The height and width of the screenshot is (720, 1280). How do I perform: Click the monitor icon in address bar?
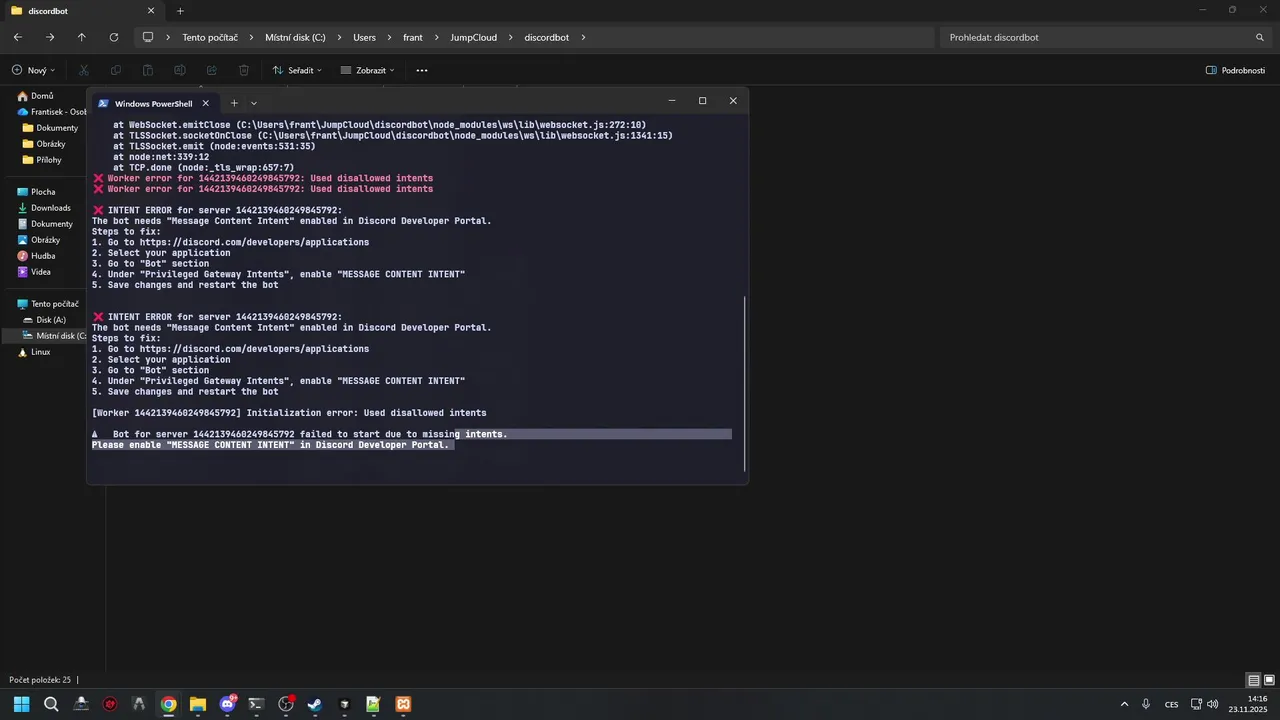148,37
